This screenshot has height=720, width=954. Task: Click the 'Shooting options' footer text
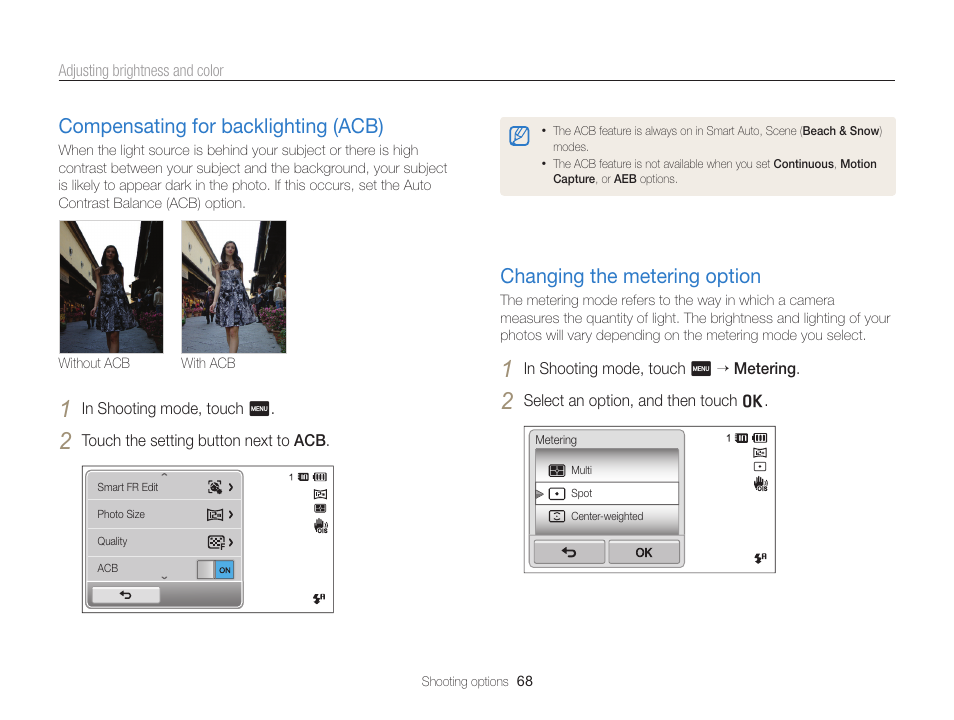tap(465, 682)
